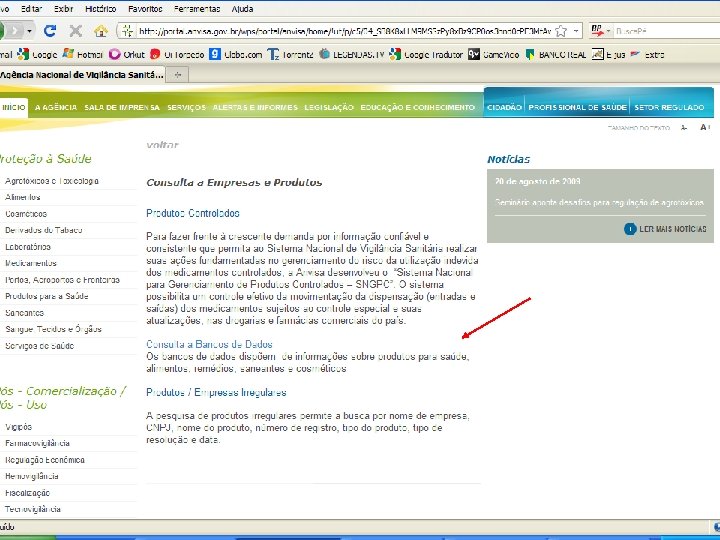Open SALA DE IMPRENSA navigation item
This screenshot has height=540, width=720.
(122, 107)
